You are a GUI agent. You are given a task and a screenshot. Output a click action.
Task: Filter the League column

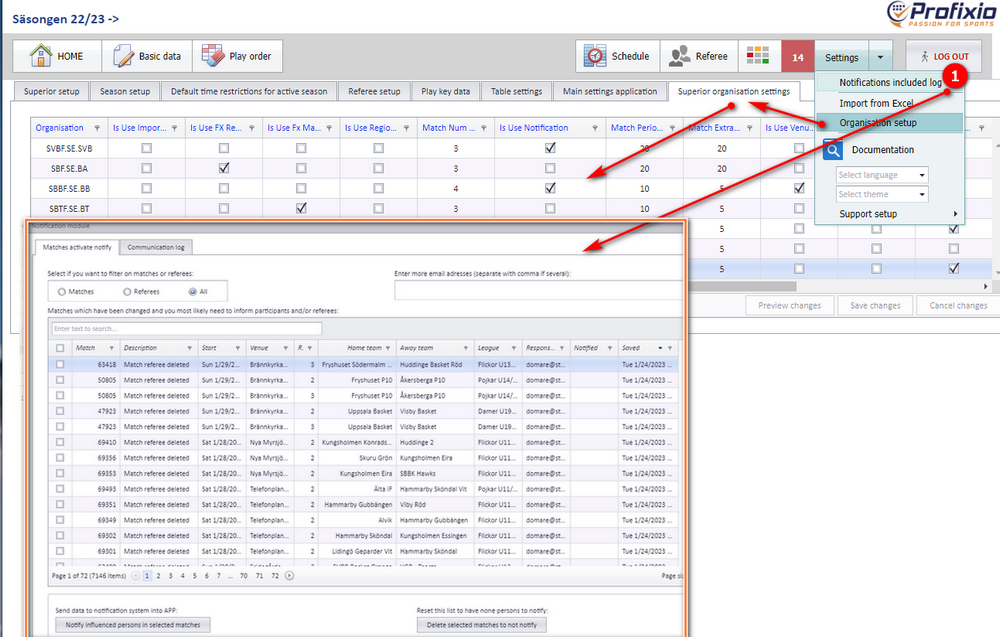point(513,348)
